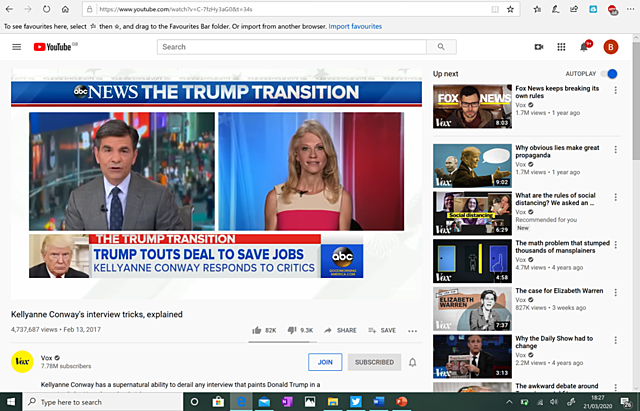Open Why the Daily Show had to change thumbnail
The width and height of the screenshot is (640, 411).
[472, 357]
